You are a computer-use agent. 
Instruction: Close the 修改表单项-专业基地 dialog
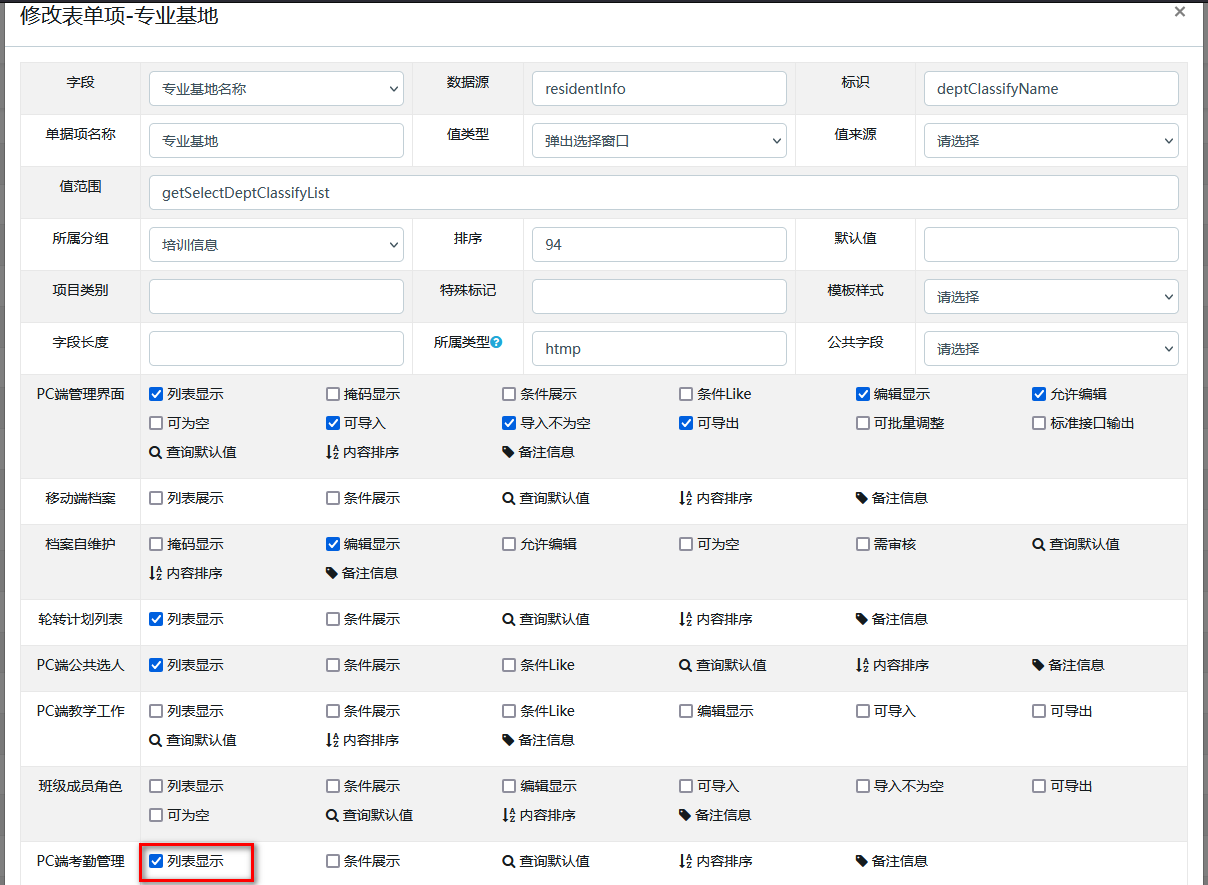click(1180, 12)
